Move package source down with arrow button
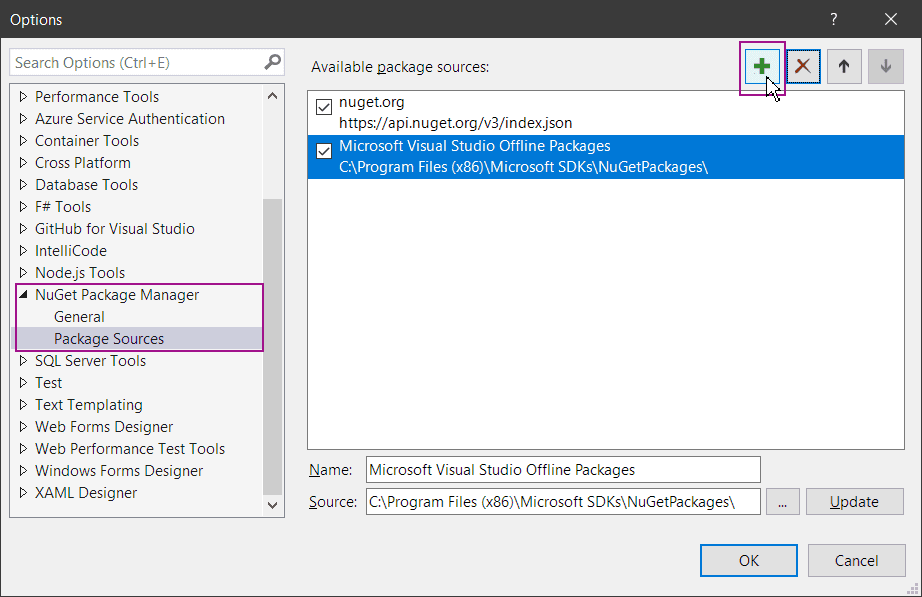The height and width of the screenshot is (597, 922). pyautogui.click(x=885, y=67)
